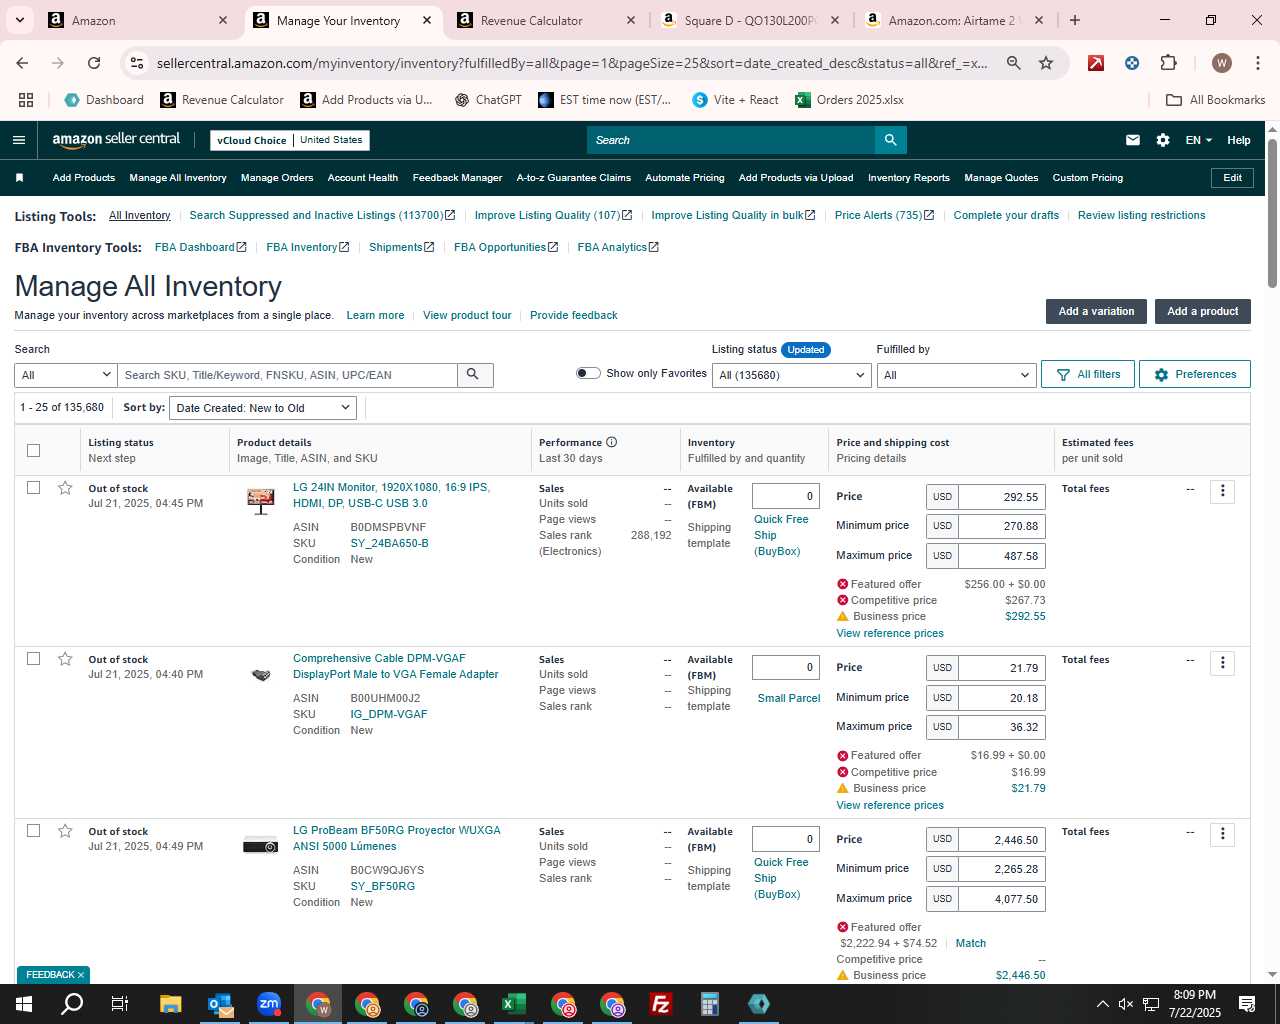Image resolution: width=1280 pixels, height=1024 pixels.
Task: Check the select-all listings checkbox
Action: pyautogui.click(x=33, y=450)
